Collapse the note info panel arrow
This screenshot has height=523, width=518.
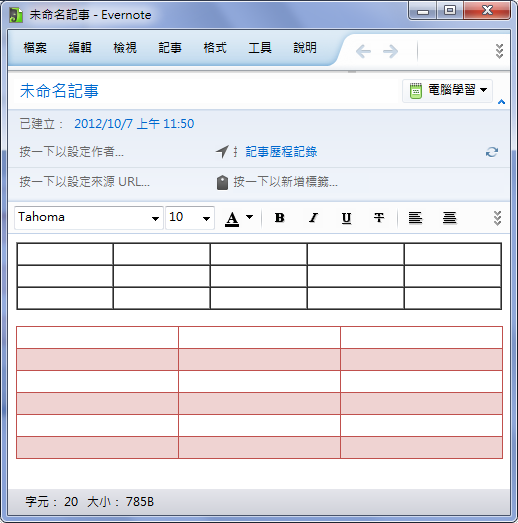[501, 102]
